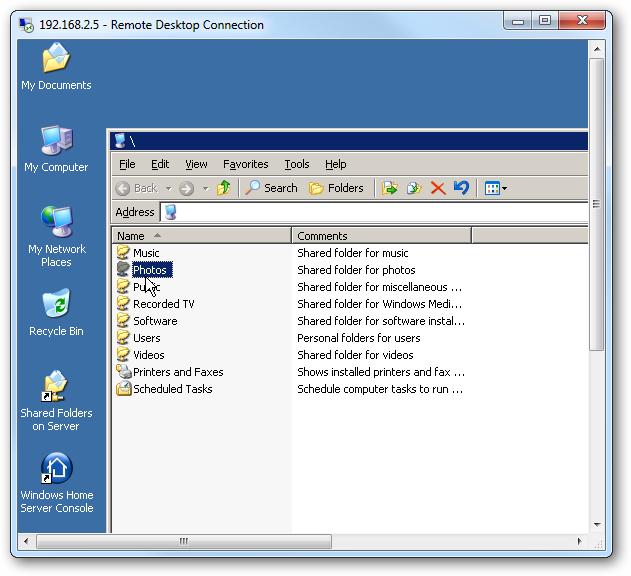Click the Delete red X icon
This screenshot has height=576, width=631.
[438, 188]
